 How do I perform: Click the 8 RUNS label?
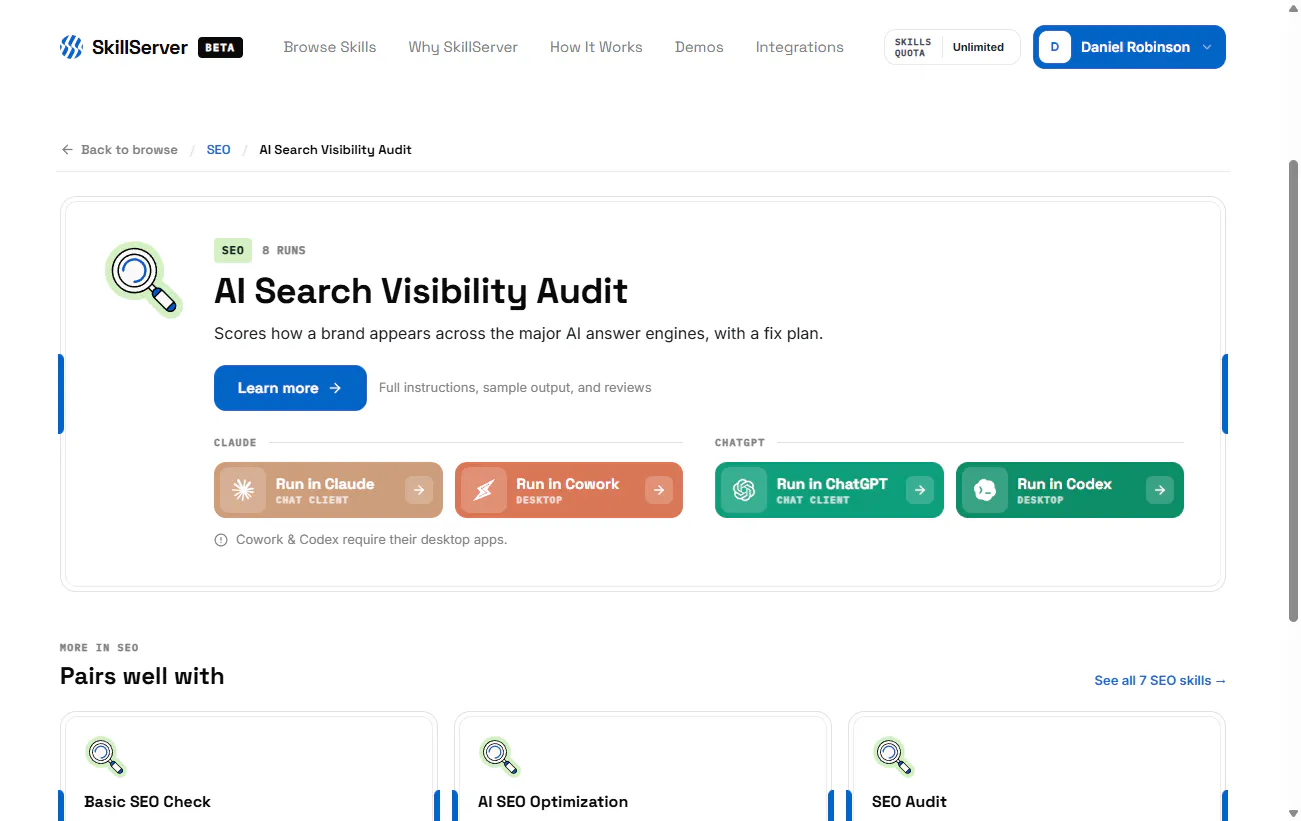[284, 250]
